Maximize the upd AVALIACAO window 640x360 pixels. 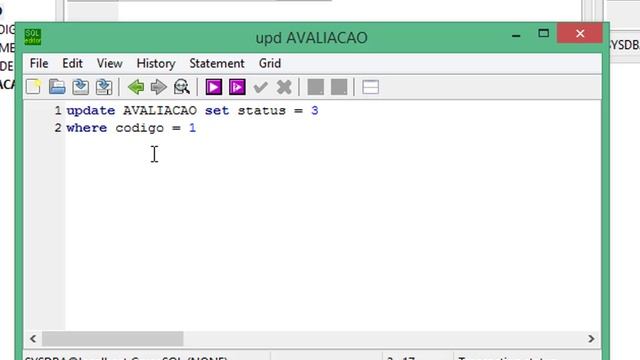pyautogui.click(x=543, y=33)
